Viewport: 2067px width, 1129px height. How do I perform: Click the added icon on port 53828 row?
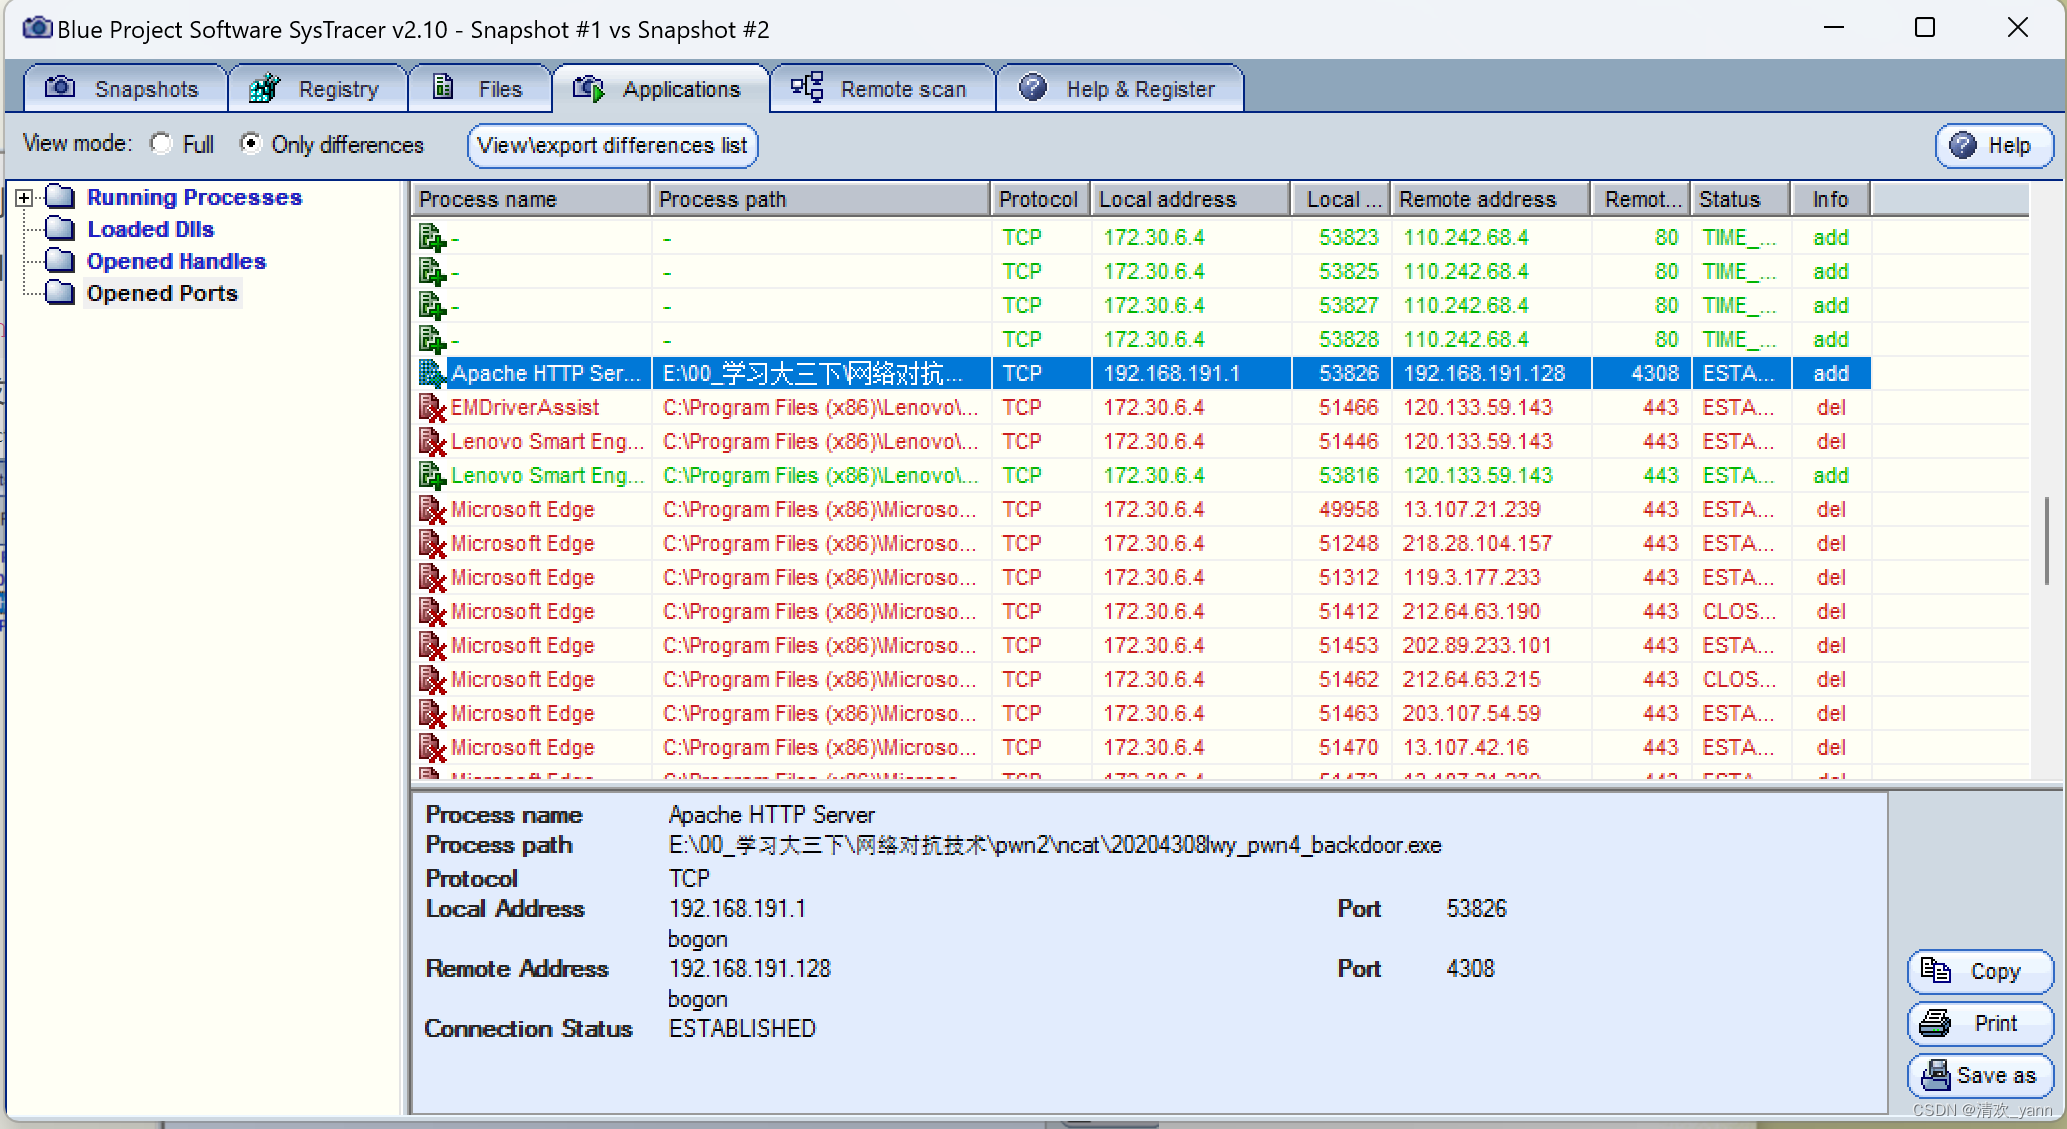click(432, 340)
